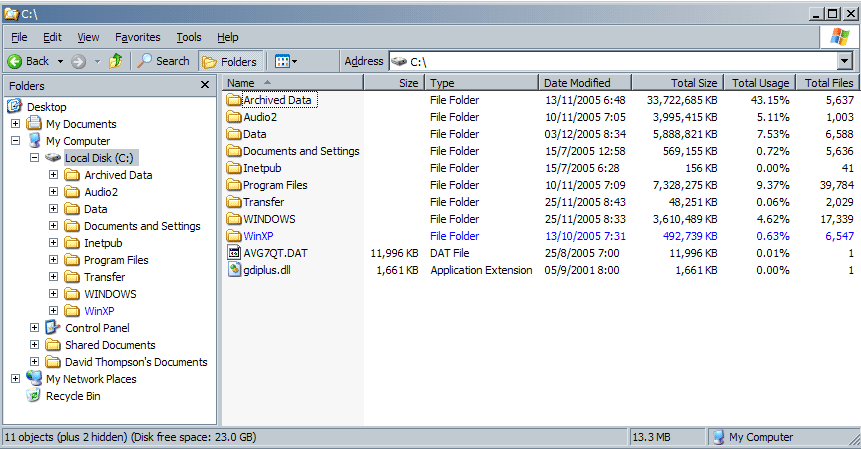Open the Address bar dropdown
This screenshot has height=449, width=861.
click(845, 61)
